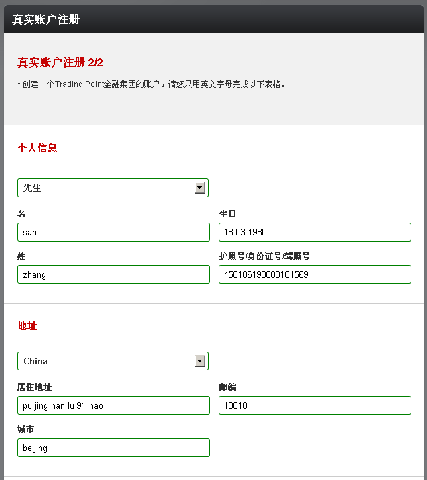Click the 地址 section heading

(x=28, y=326)
